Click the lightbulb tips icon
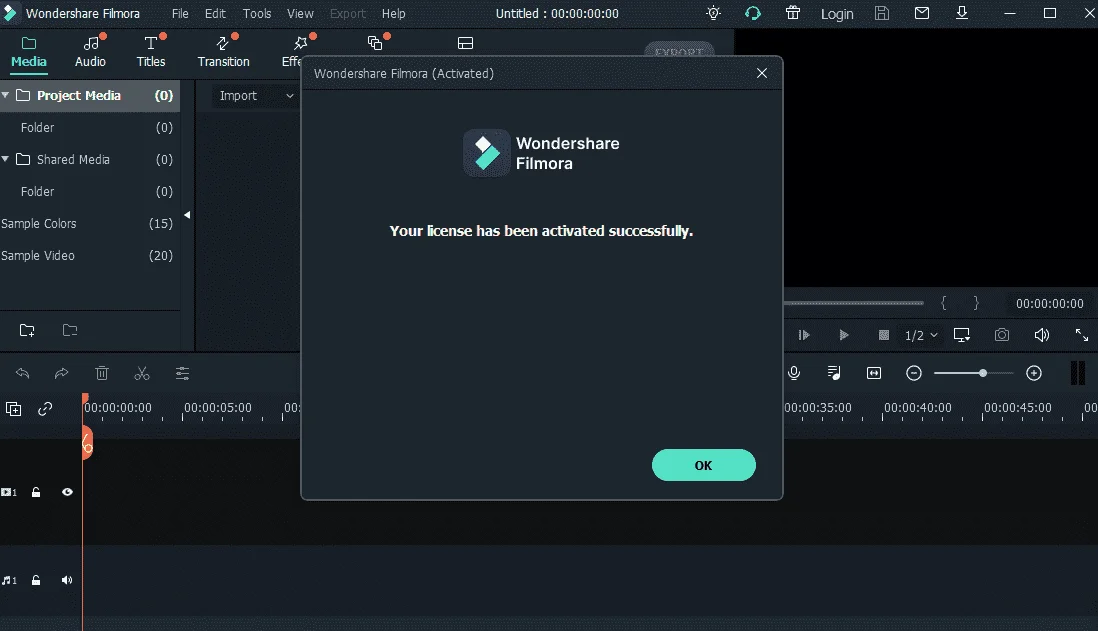 point(714,13)
